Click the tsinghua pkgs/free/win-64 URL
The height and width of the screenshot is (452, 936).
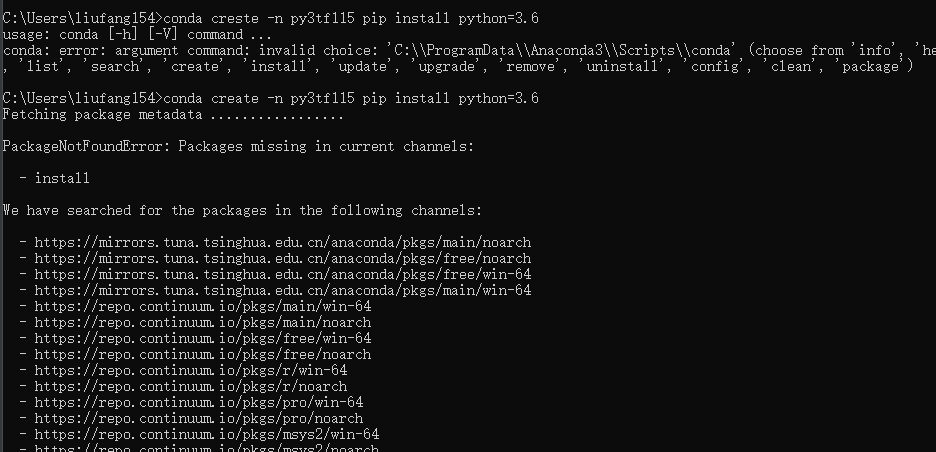(282, 275)
